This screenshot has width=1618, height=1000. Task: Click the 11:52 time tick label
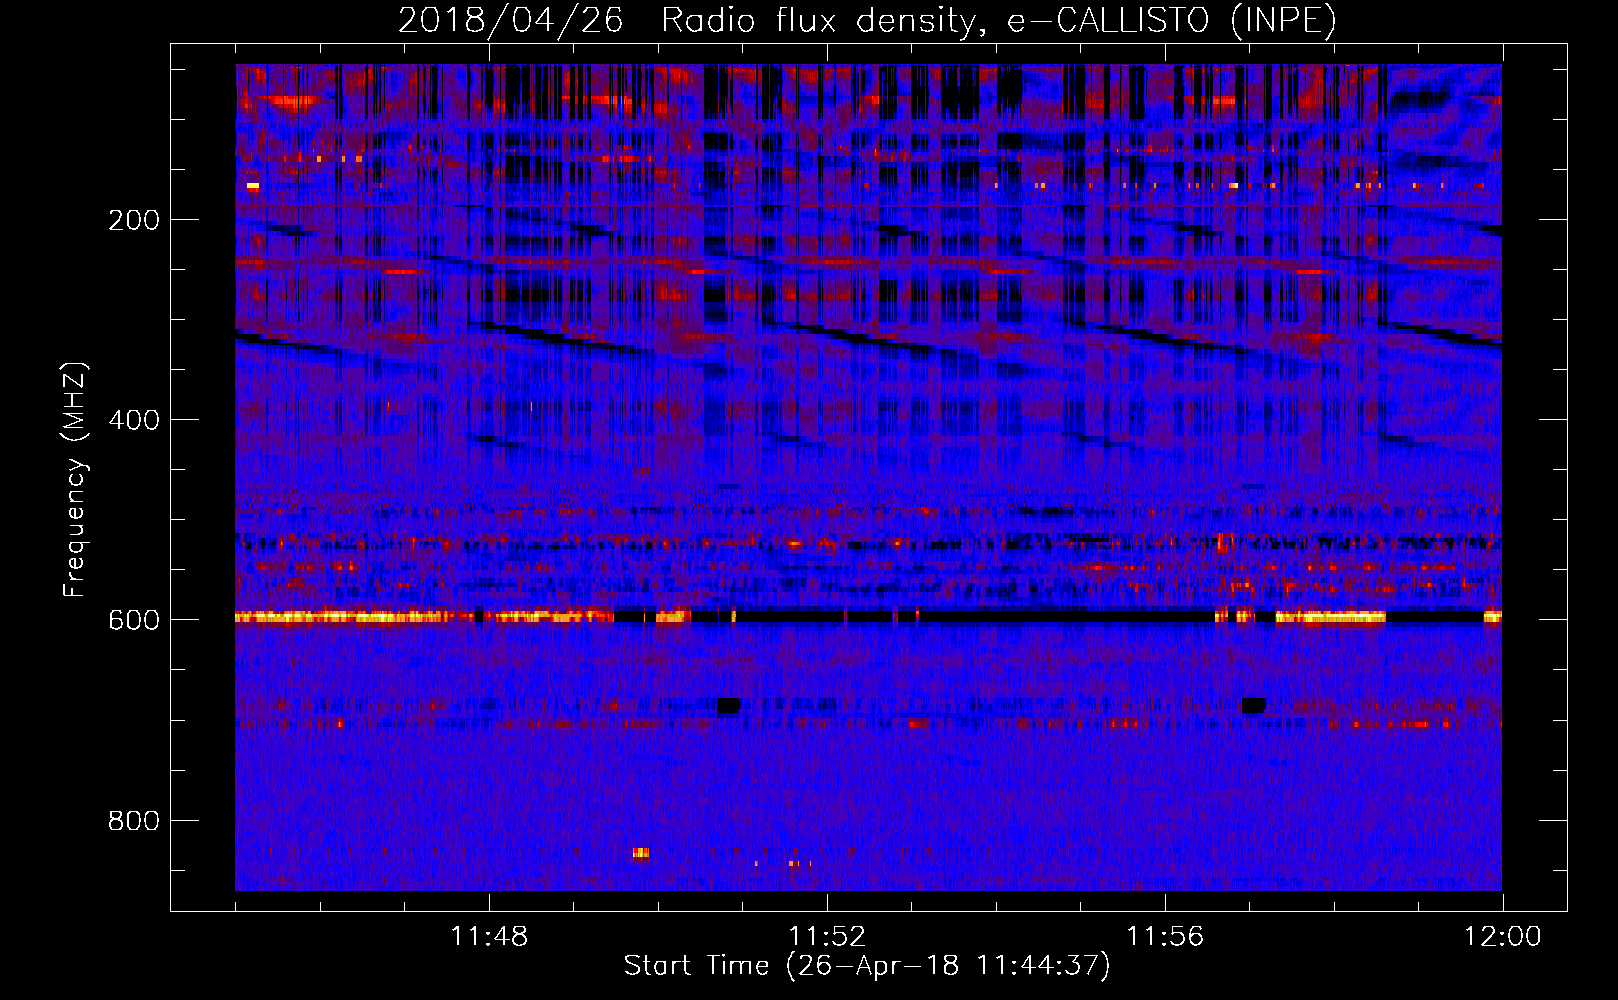click(x=827, y=937)
